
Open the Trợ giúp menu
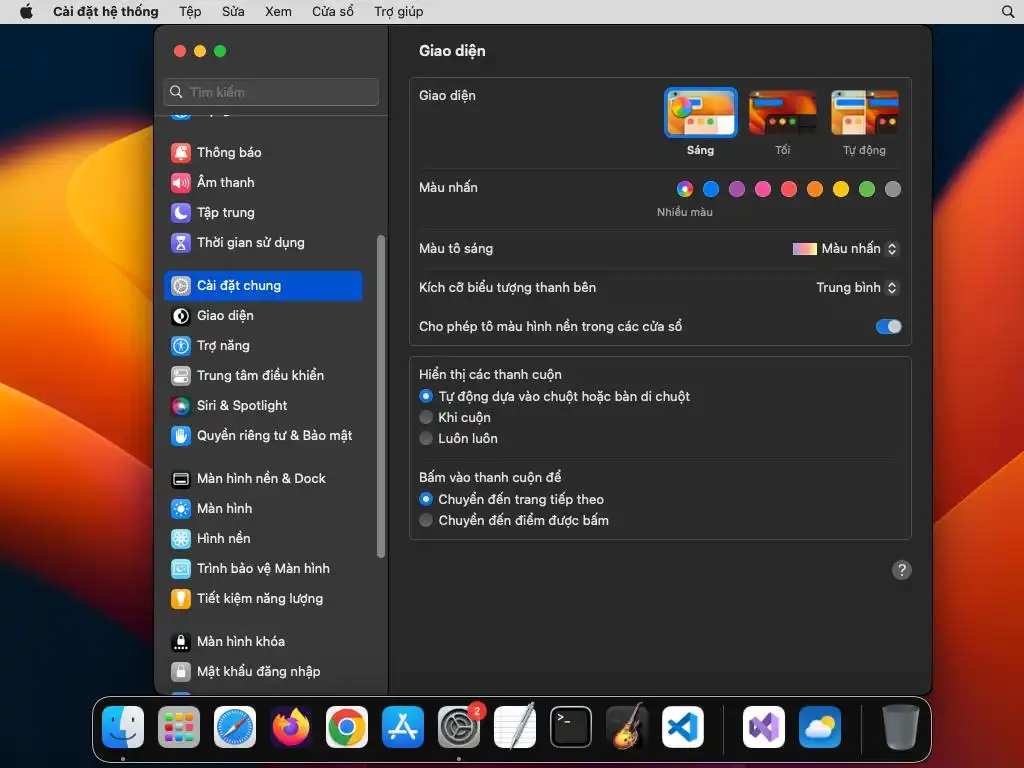(398, 12)
